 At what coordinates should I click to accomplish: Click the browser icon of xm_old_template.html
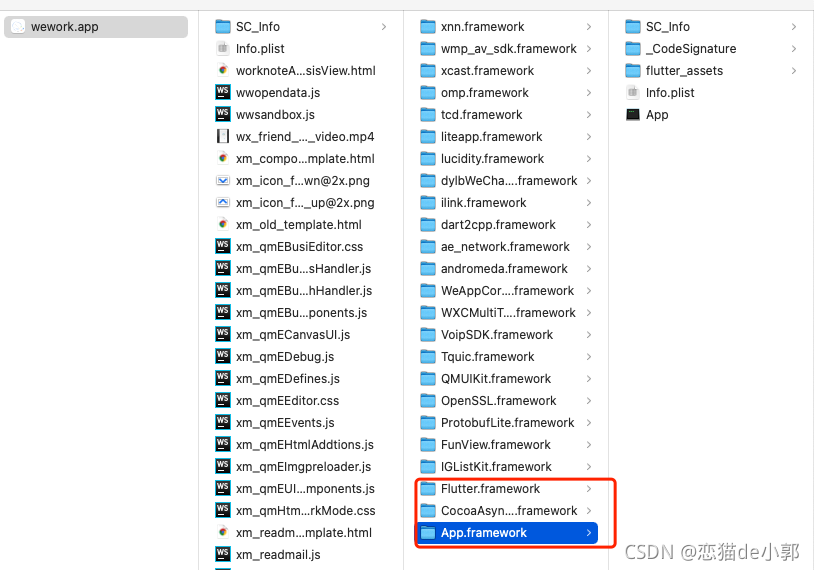pyautogui.click(x=223, y=224)
